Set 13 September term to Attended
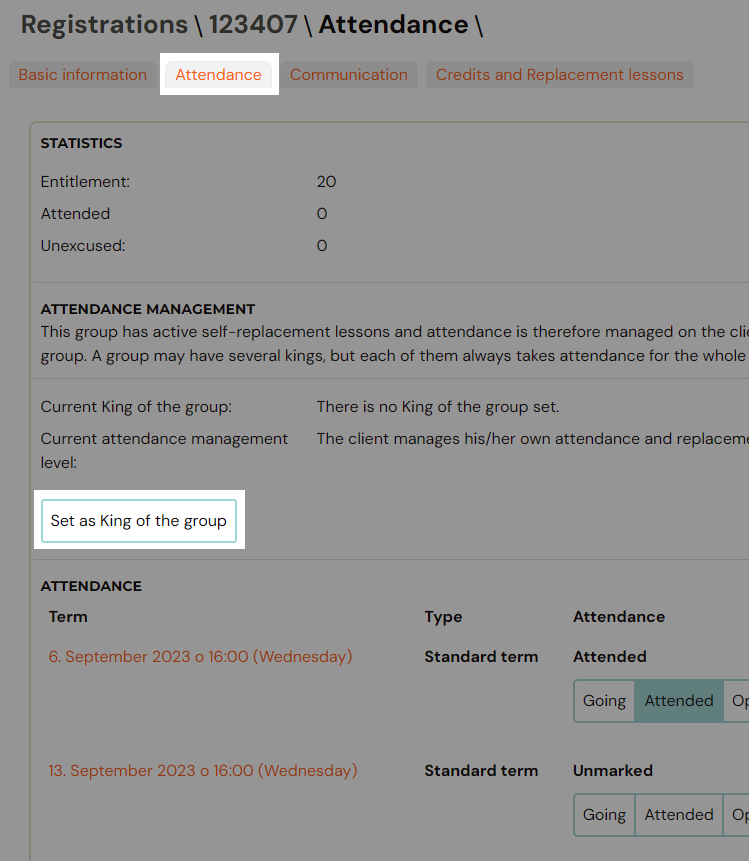This screenshot has width=749, height=861. (x=678, y=815)
